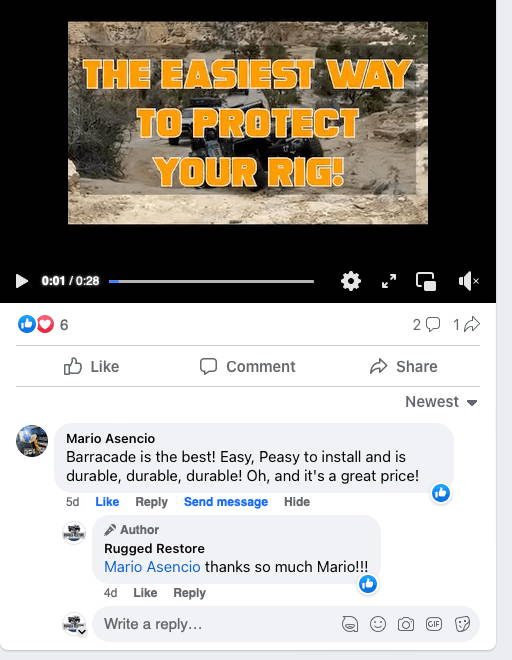Screen dimensions: 512x660
Task: View the 1 share count
Action: (466, 324)
